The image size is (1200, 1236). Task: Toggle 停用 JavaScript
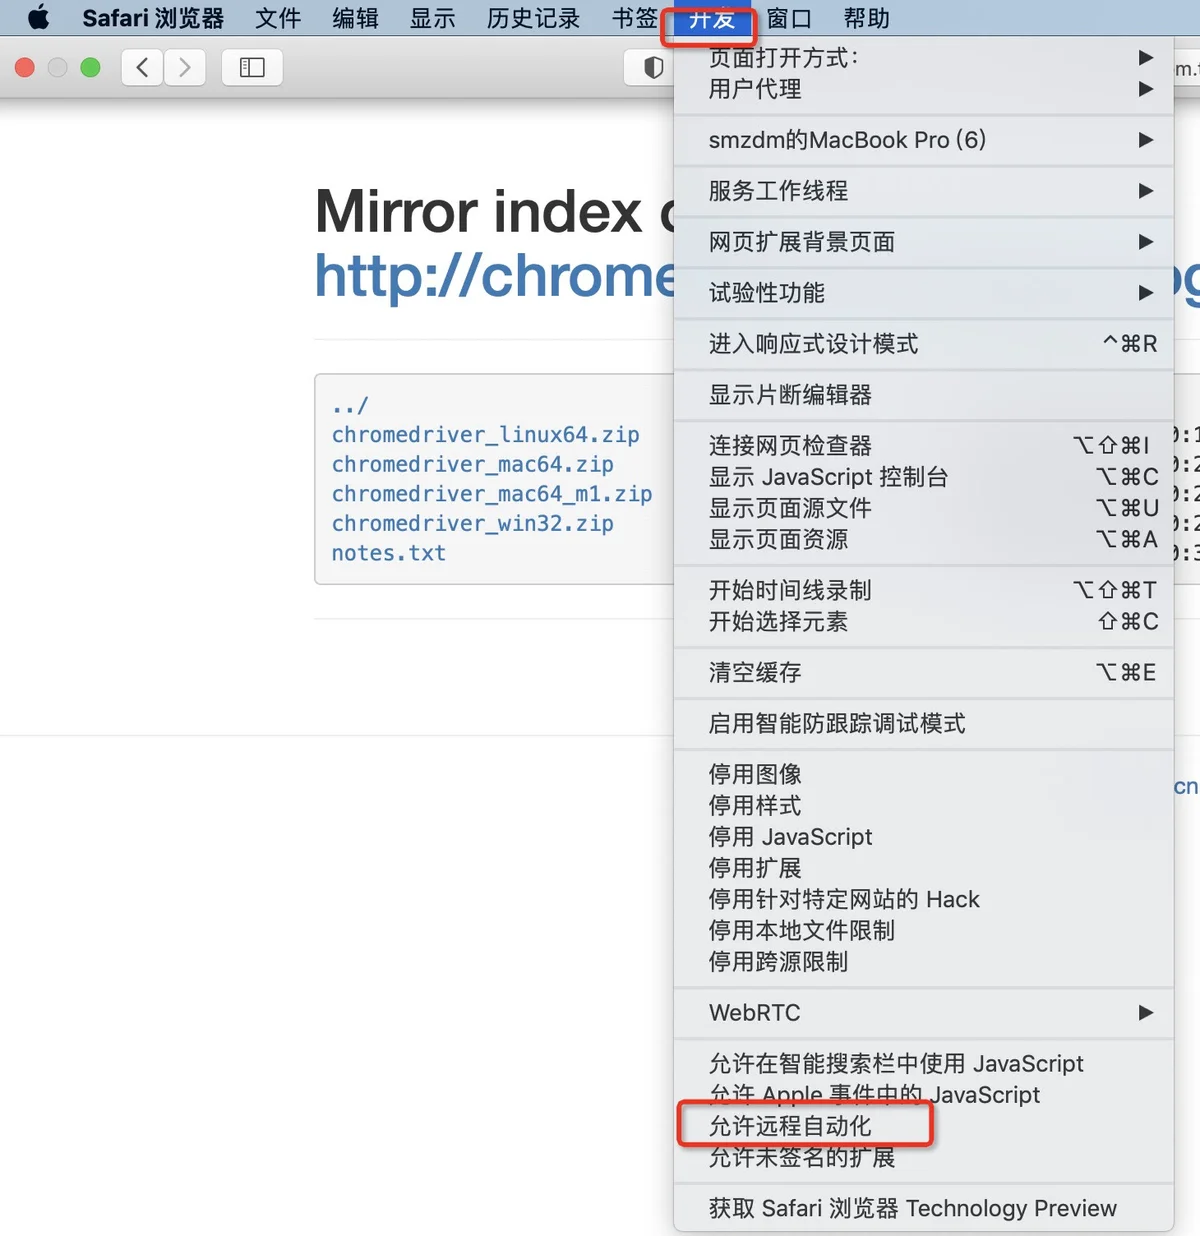point(924,836)
